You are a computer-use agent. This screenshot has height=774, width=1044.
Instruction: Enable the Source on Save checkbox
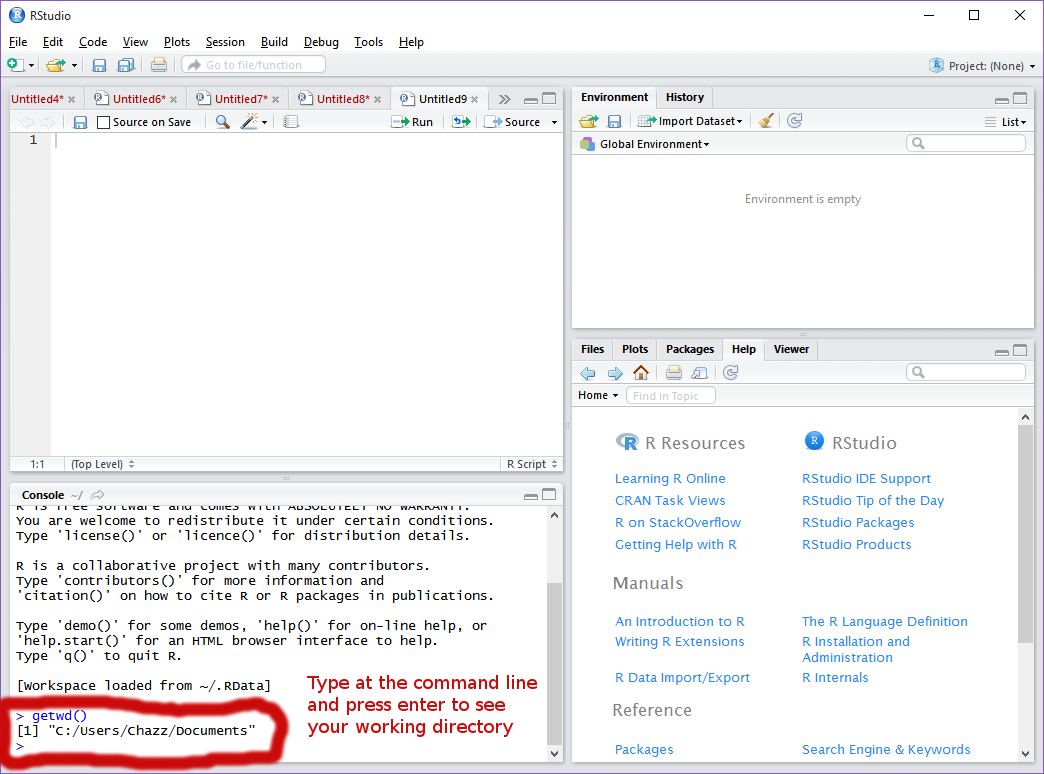103,123
